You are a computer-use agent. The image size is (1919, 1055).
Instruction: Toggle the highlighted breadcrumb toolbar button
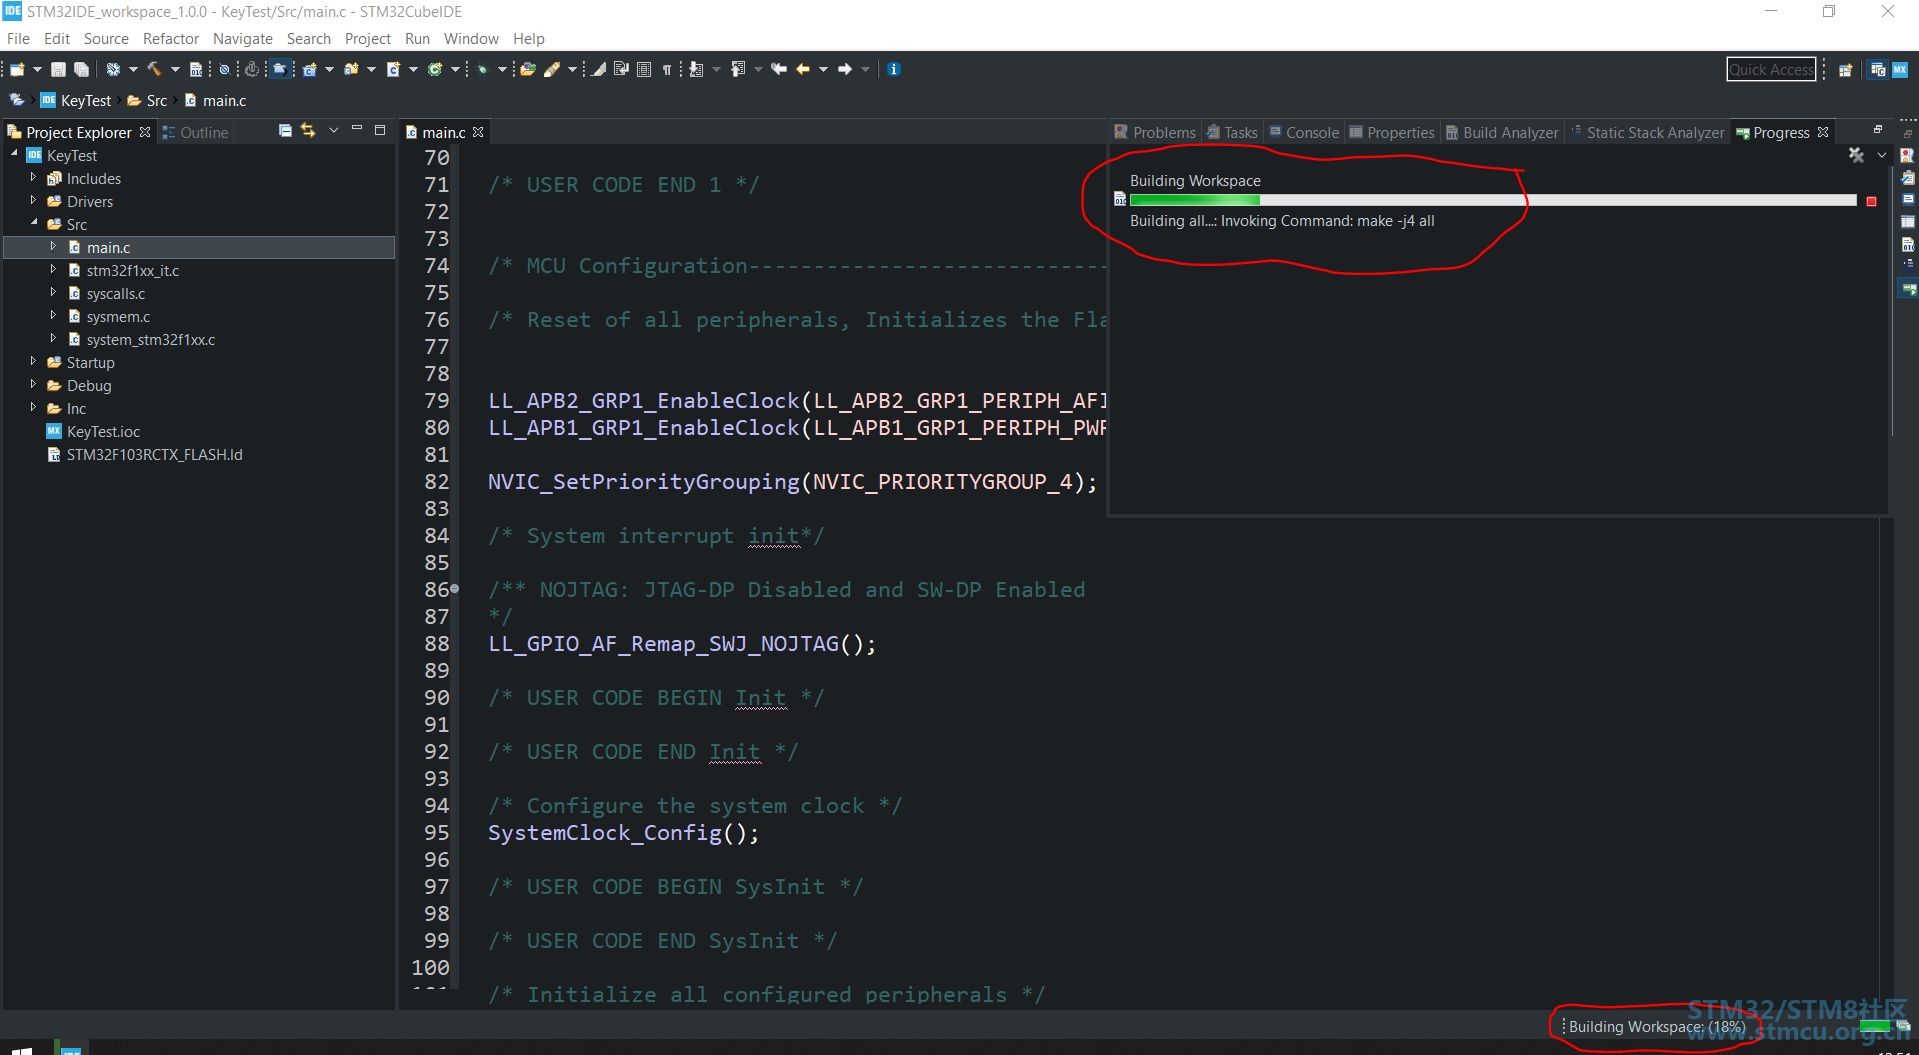click(x=281, y=69)
